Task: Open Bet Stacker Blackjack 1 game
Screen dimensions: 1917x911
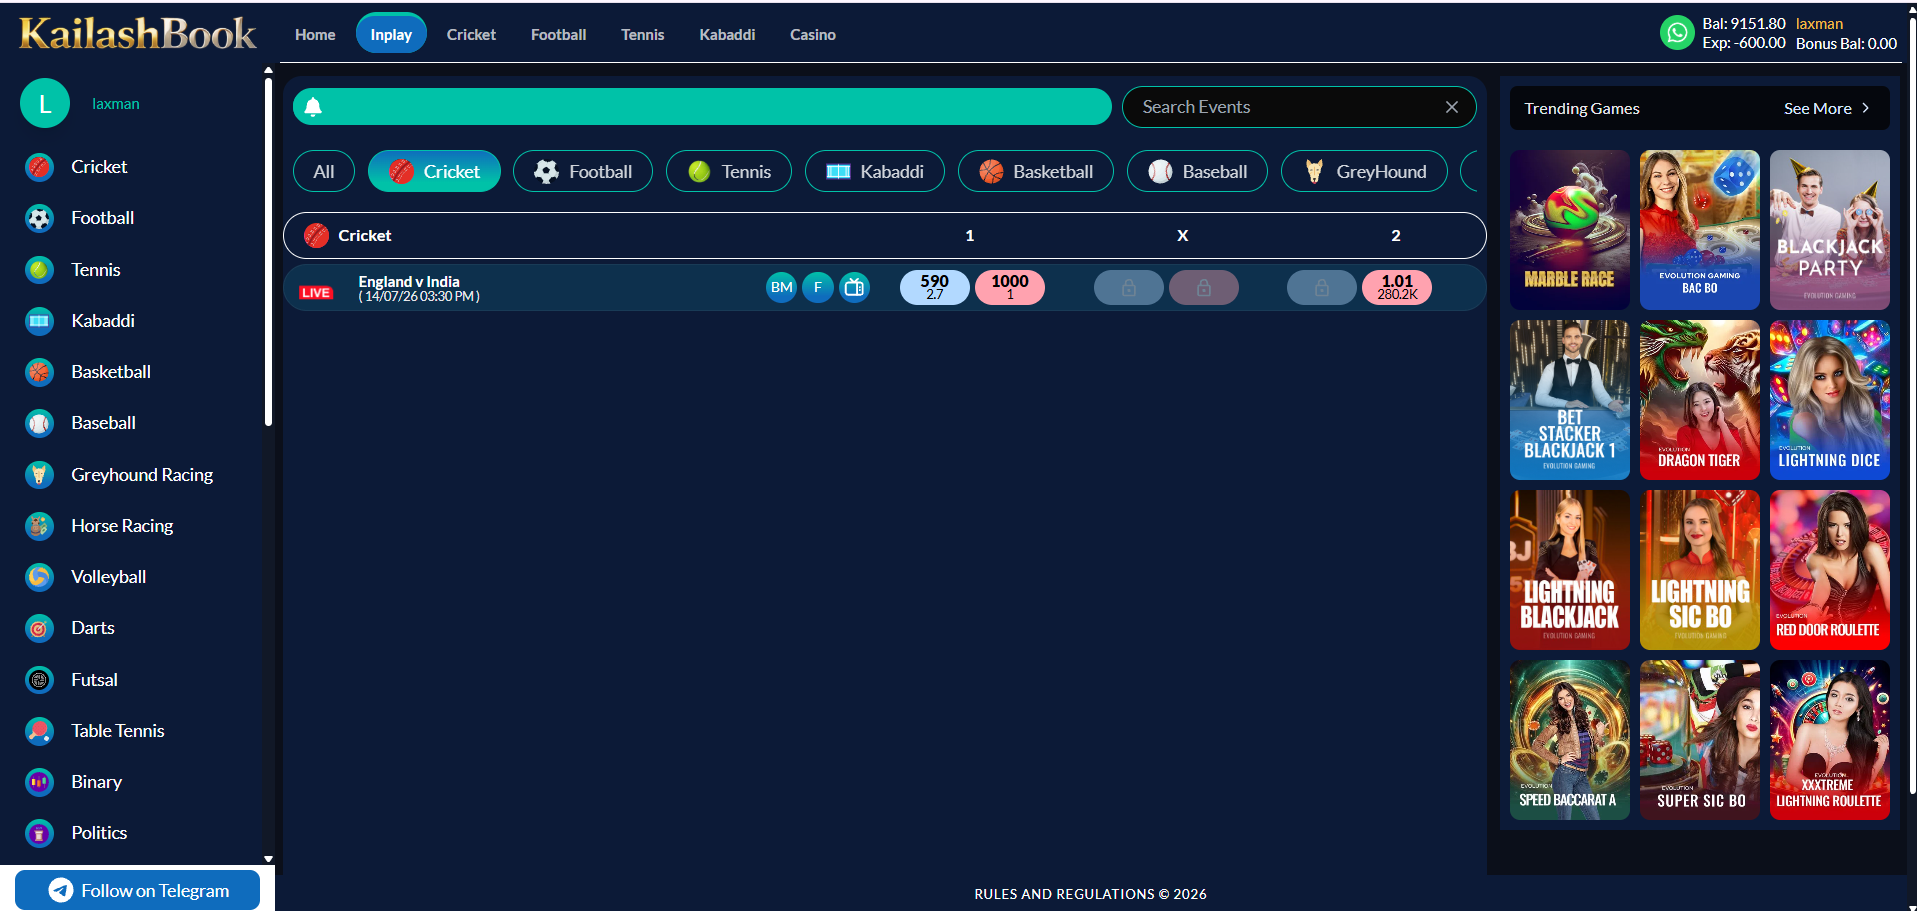Action: 1570,400
